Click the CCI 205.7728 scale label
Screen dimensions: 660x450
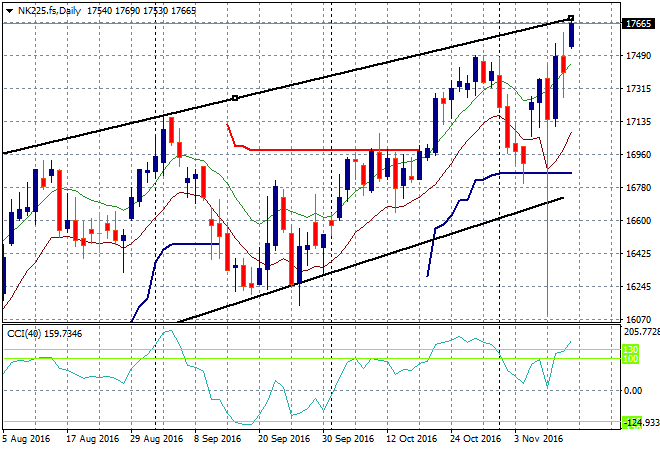coord(641,332)
